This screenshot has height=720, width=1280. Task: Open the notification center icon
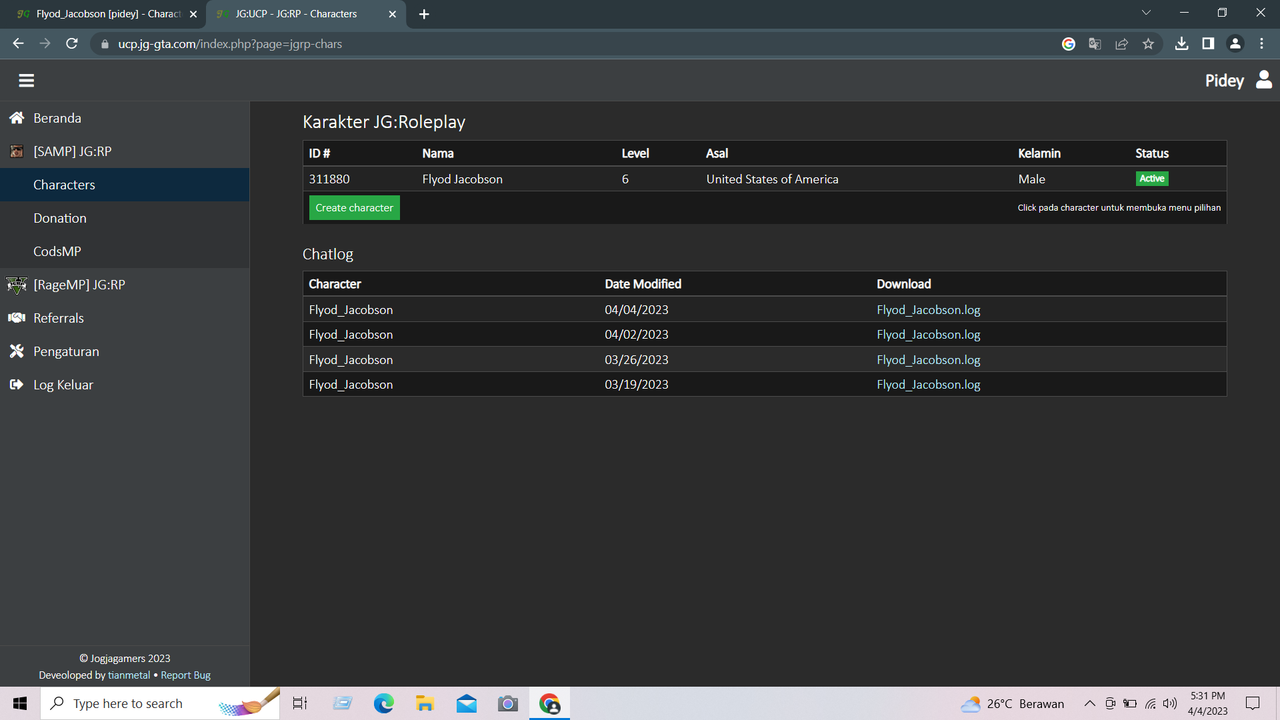(1253, 704)
